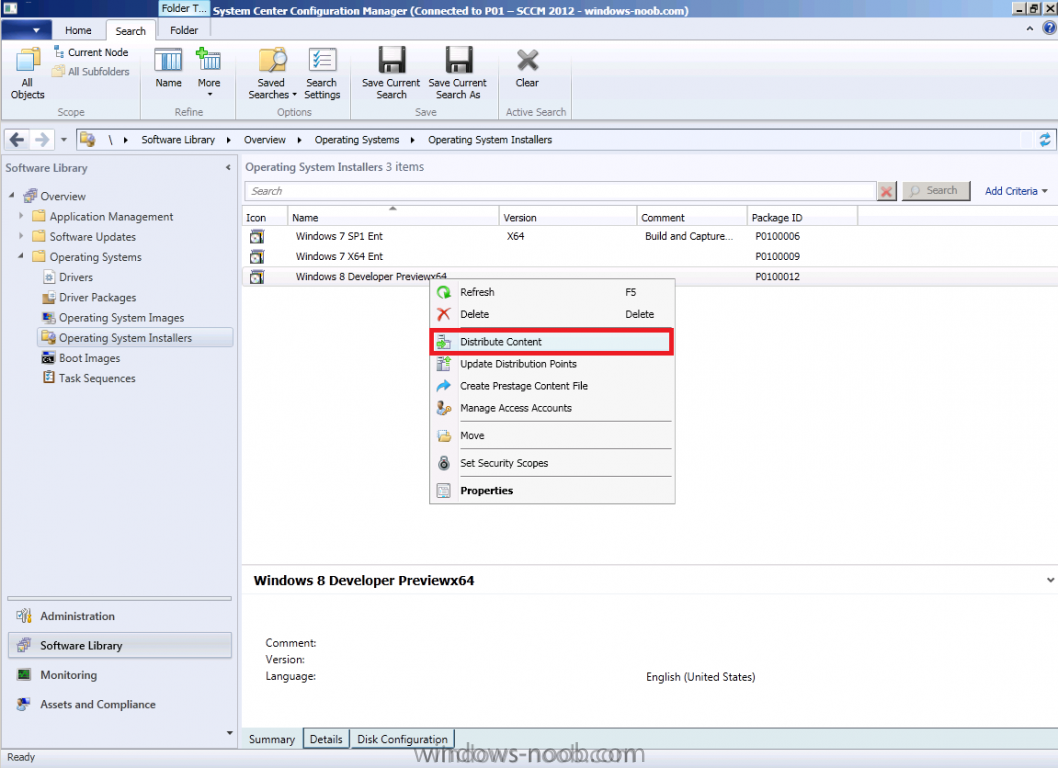Viewport: 1058px width, 768px height.
Task: Click the Windows 7 SP1 Ent installer icon
Action: click(257, 236)
